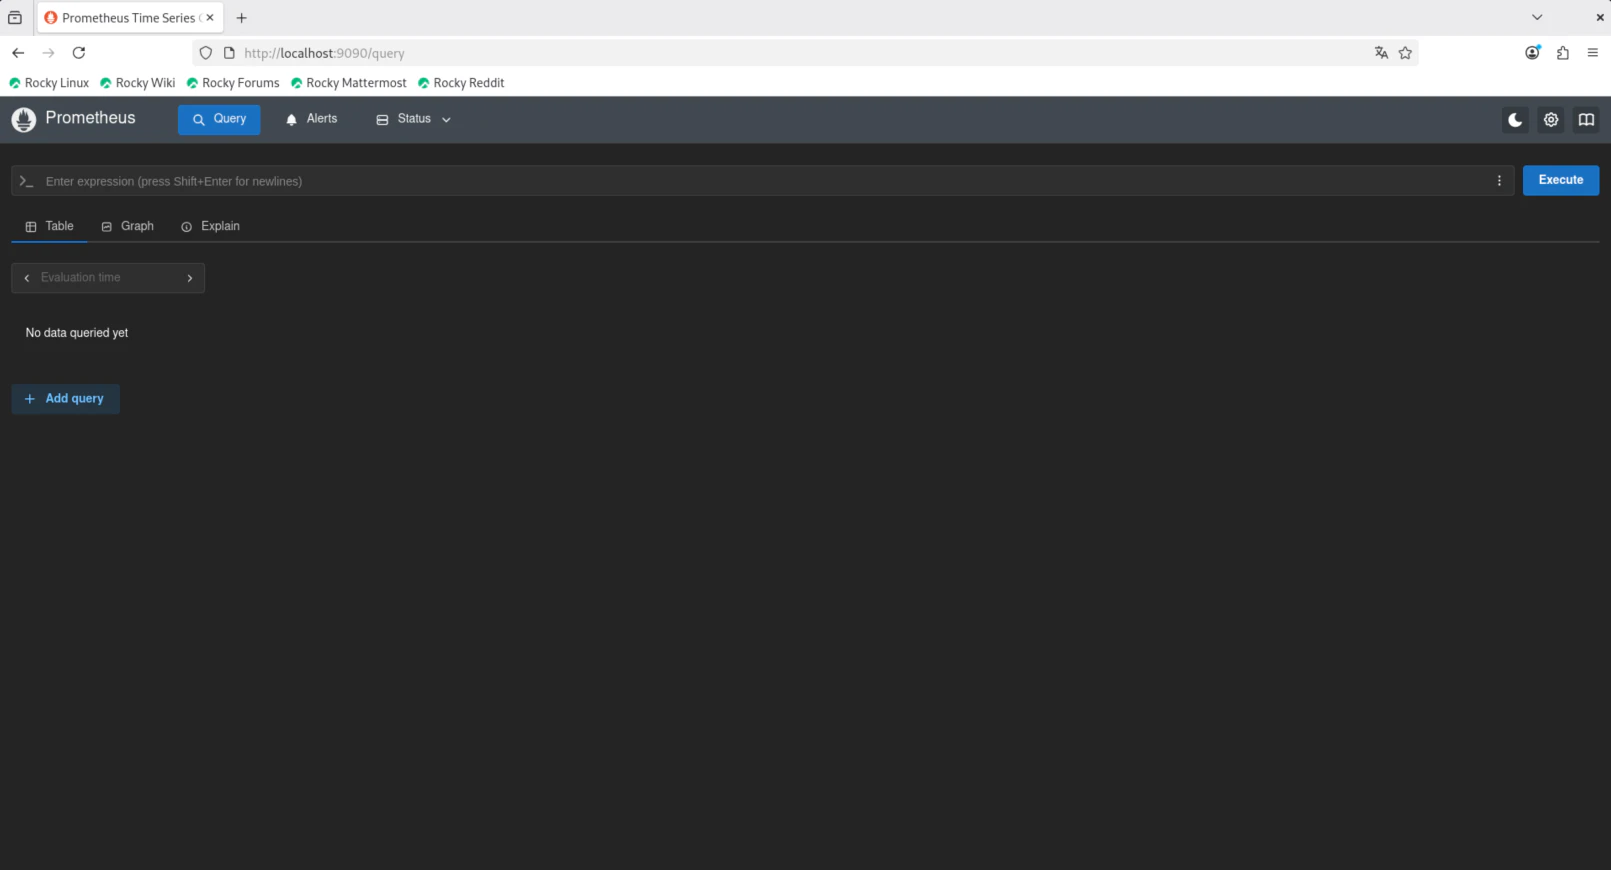Step evaluation time forward with right chevron
This screenshot has width=1611, height=870.
pos(189,278)
